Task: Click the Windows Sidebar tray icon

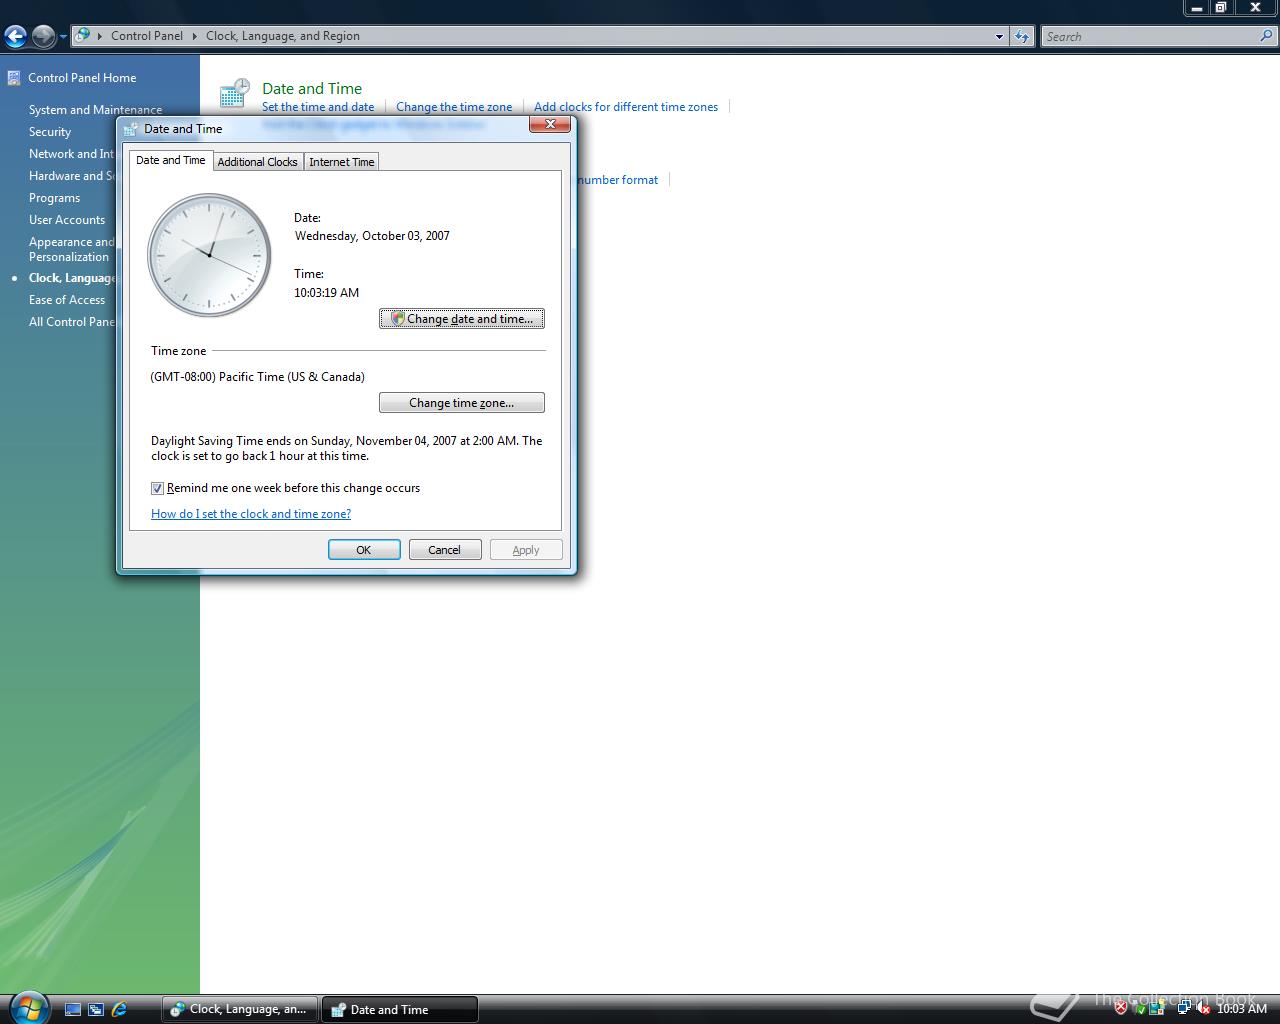Action: click(1158, 1008)
